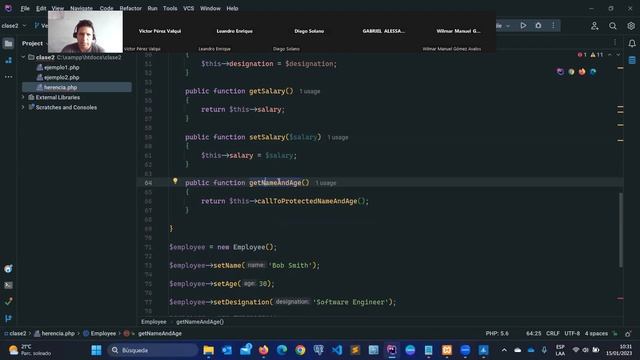The height and width of the screenshot is (360, 640).
Task: Open herencia.php preview in Edge icon
Action: [x=593, y=72]
